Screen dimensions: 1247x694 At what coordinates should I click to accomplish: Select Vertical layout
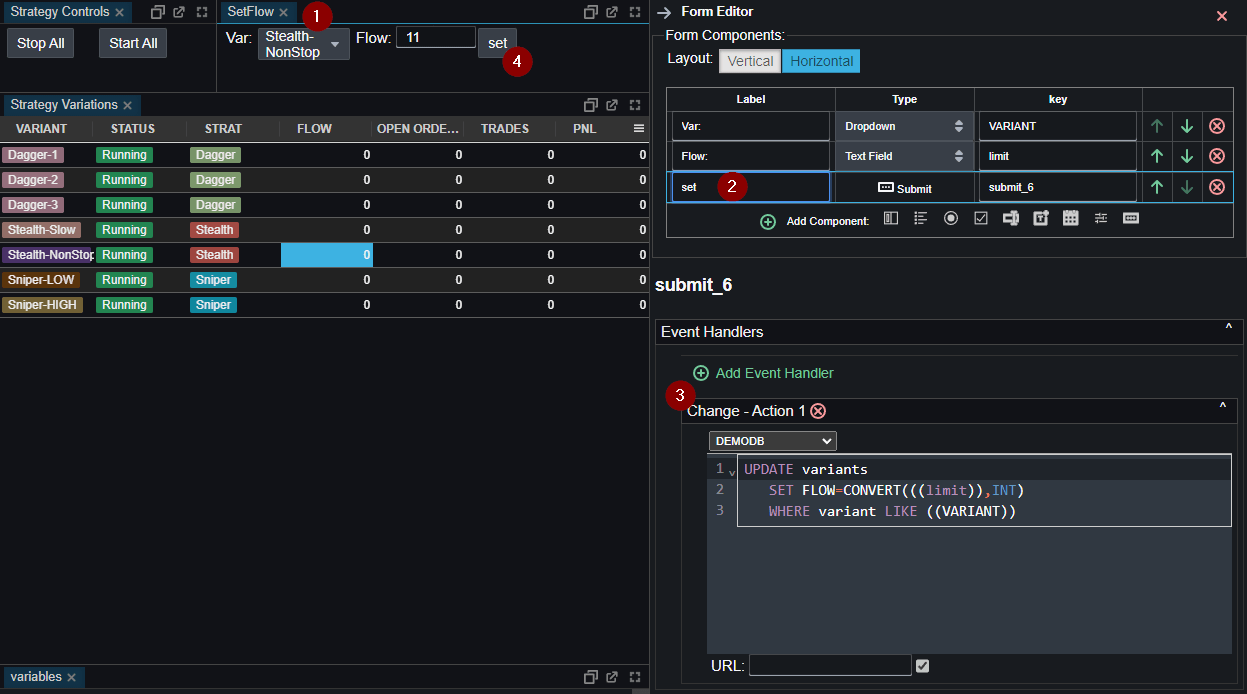(750, 61)
